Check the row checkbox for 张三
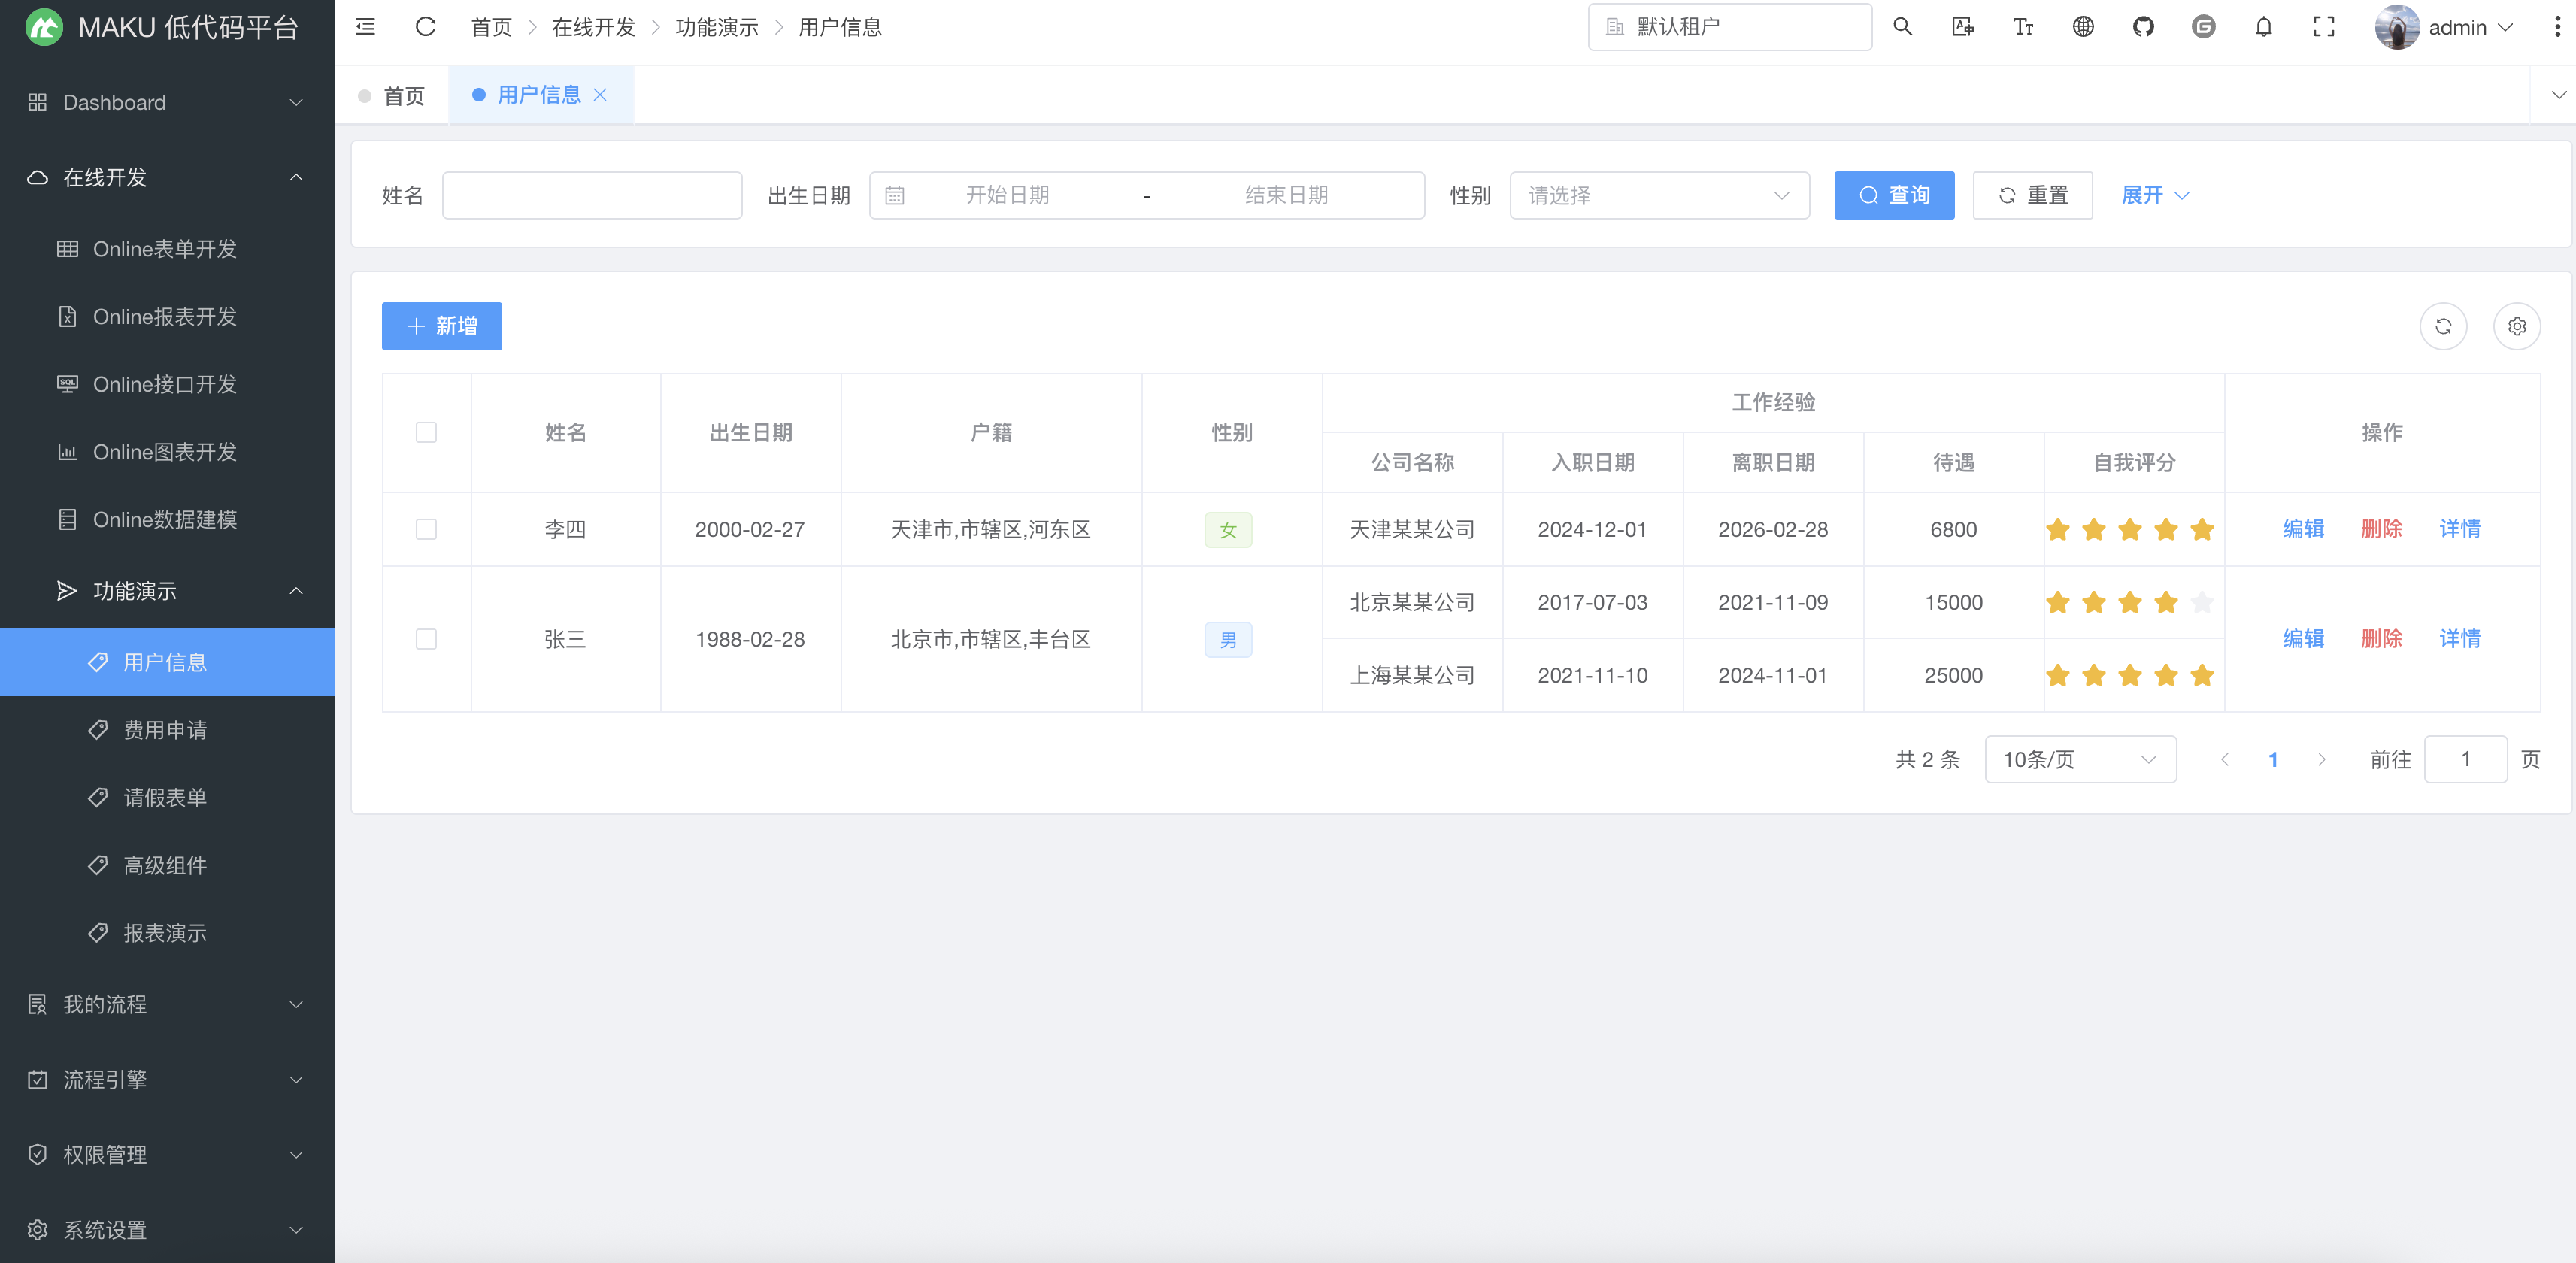The height and width of the screenshot is (1263, 2576). pyautogui.click(x=426, y=639)
